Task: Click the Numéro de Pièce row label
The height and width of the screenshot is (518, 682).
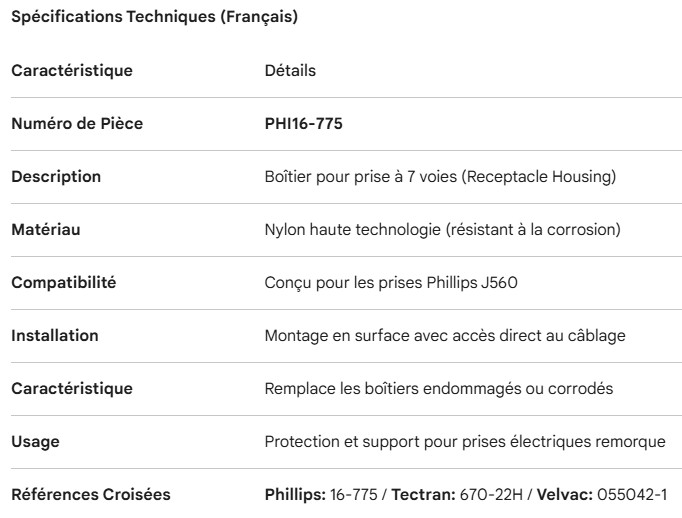Action: 77,124
